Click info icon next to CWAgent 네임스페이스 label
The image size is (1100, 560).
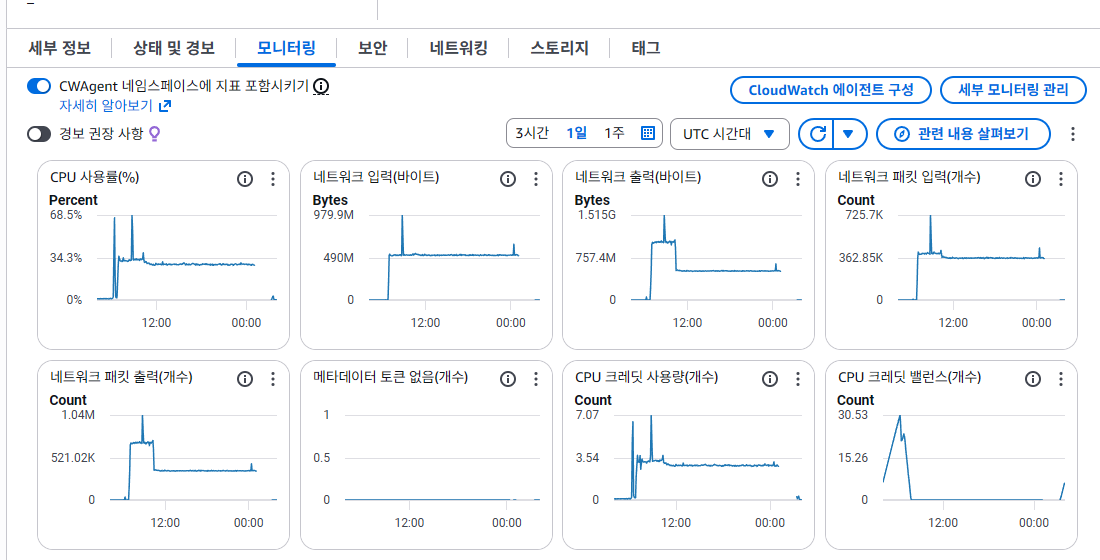click(x=321, y=86)
